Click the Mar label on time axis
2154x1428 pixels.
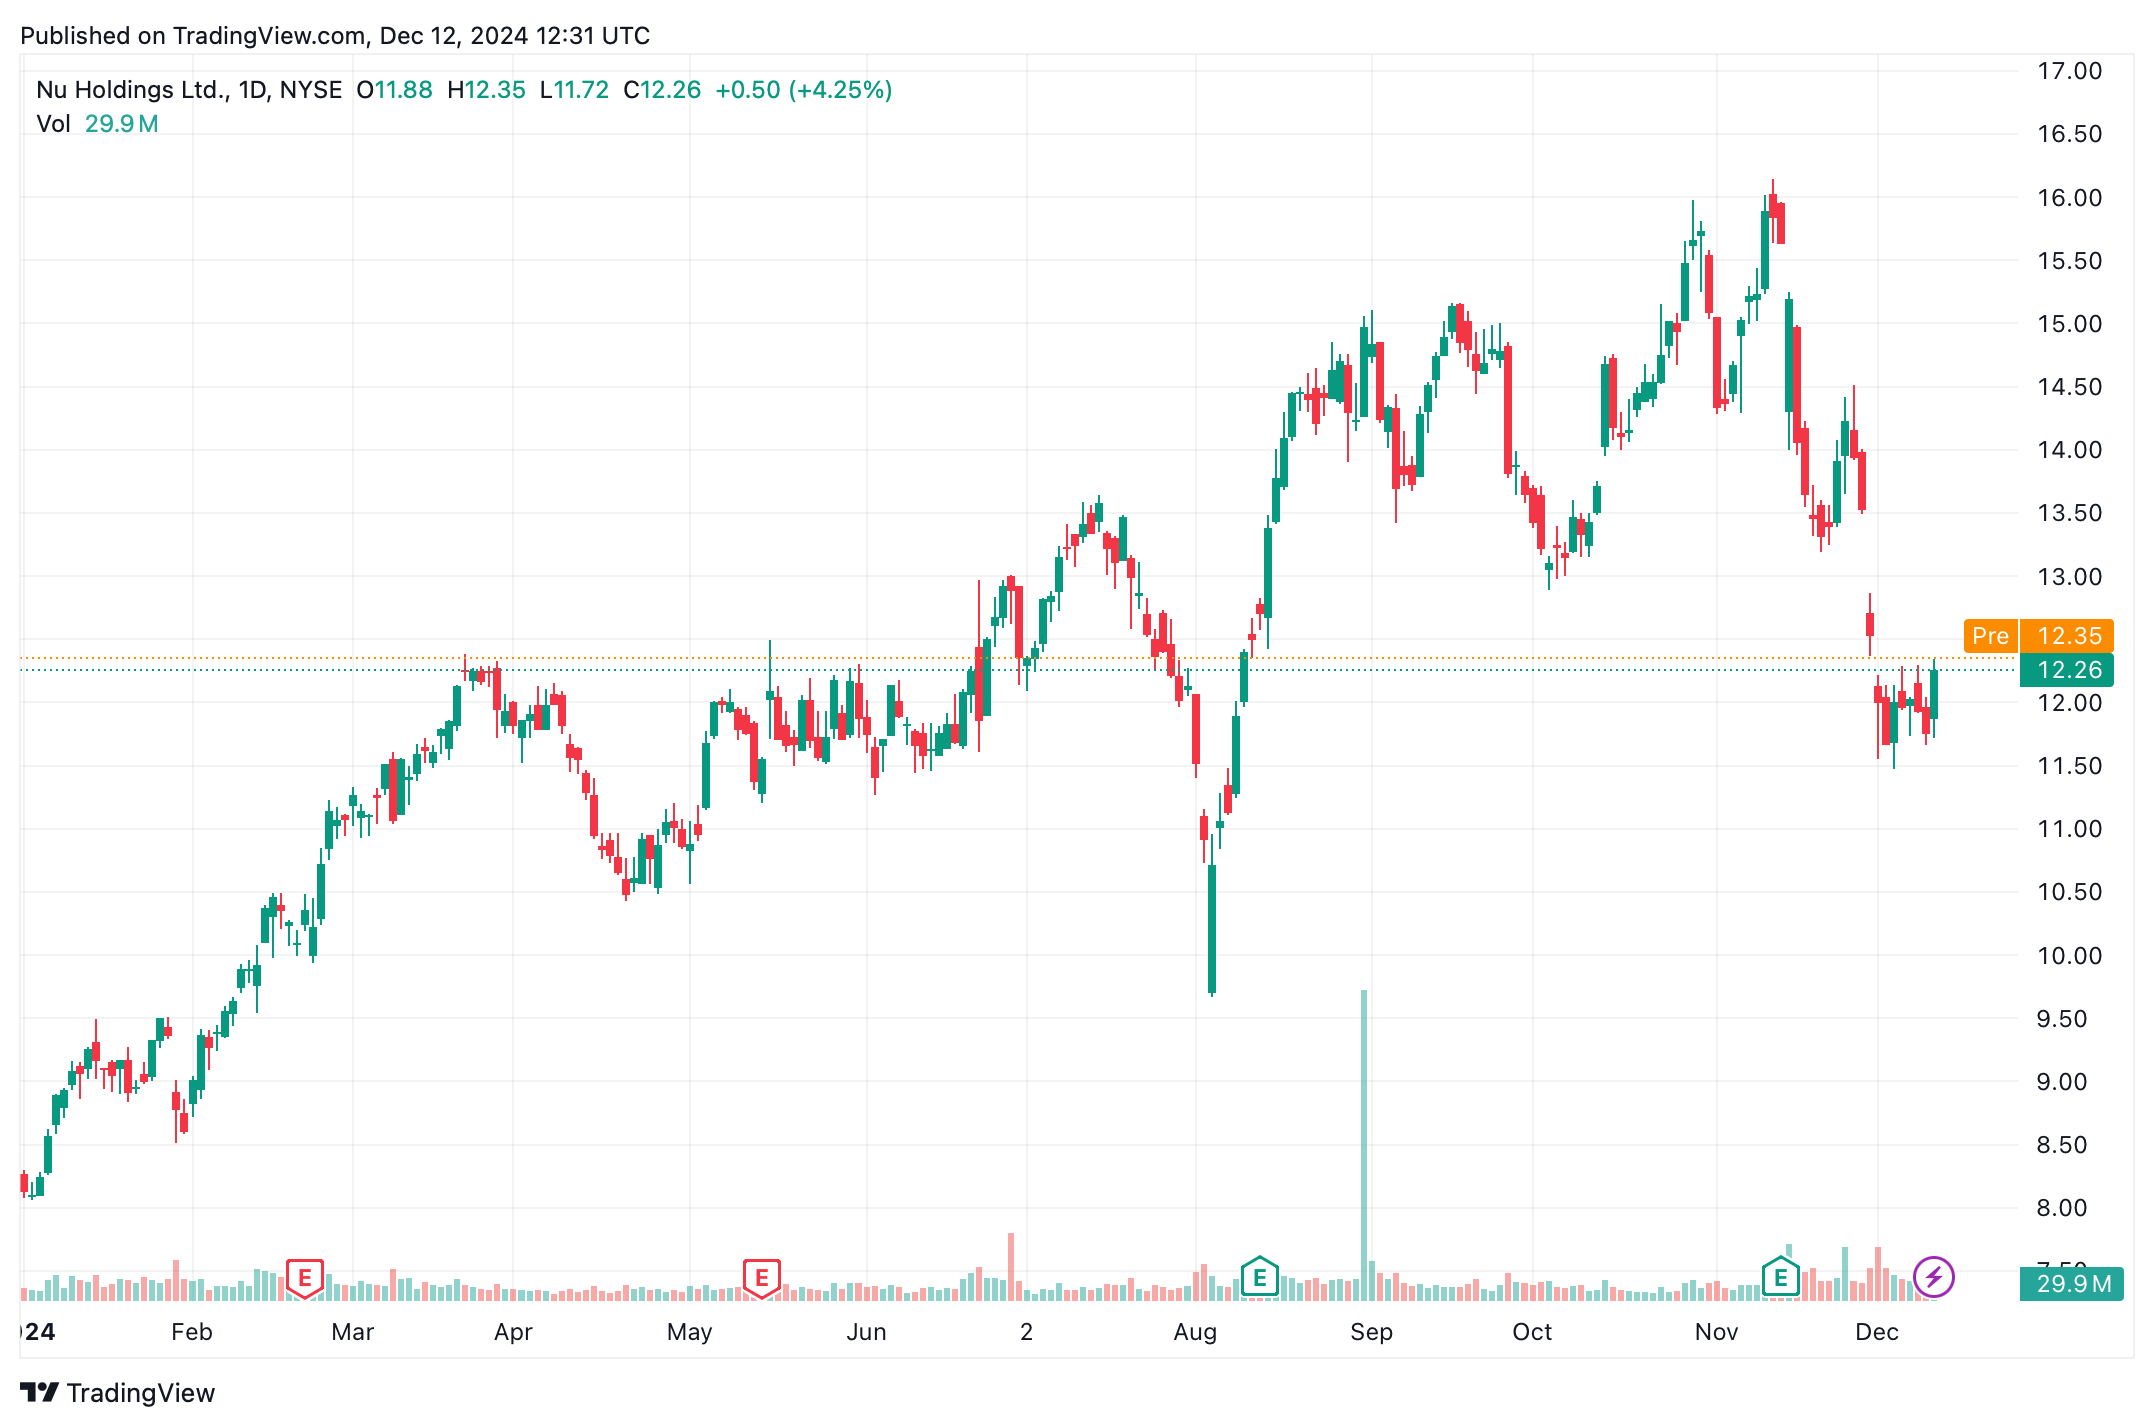coord(353,1332)
